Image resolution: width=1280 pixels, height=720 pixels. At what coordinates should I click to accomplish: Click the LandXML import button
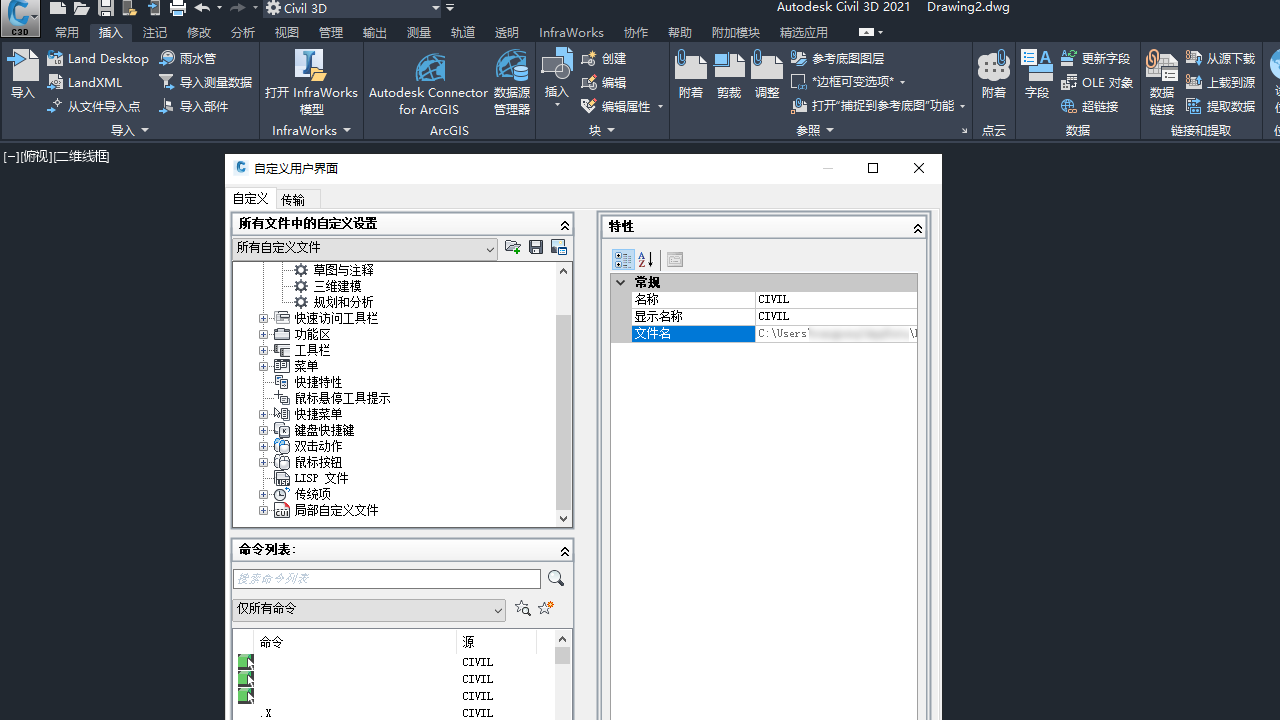point(86,82)
